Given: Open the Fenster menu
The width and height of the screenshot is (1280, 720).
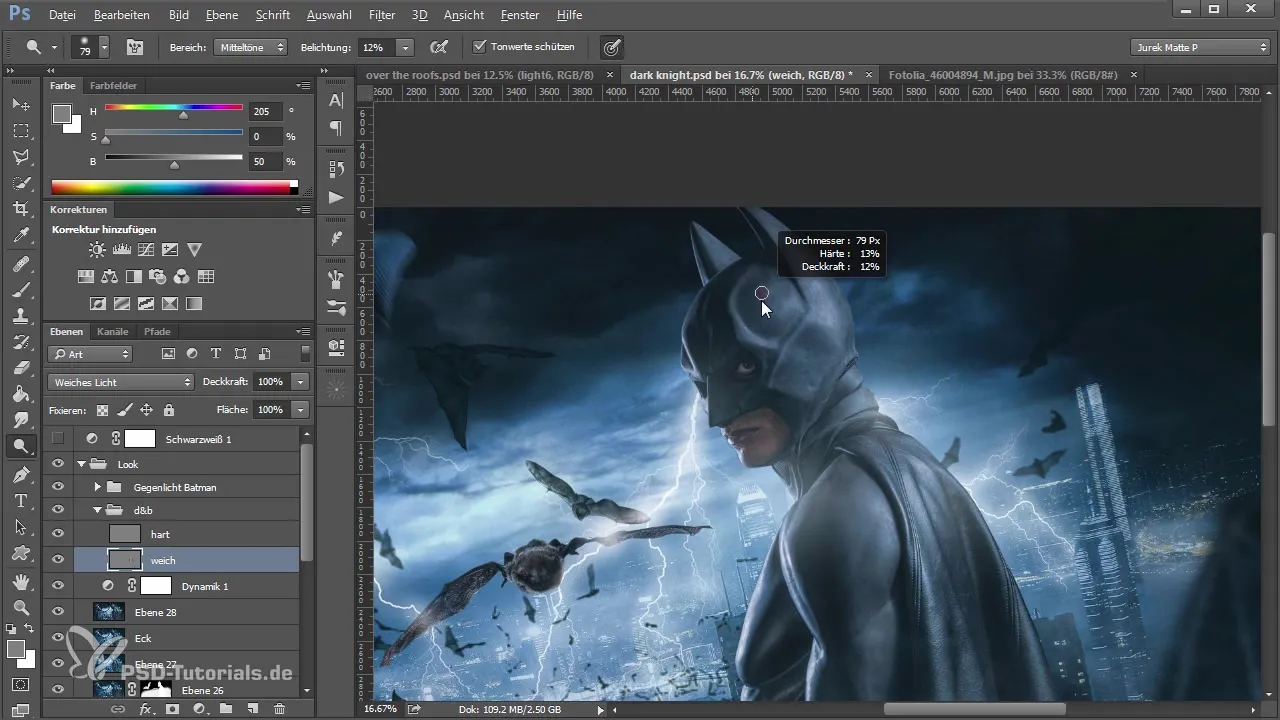Looking at the screenshot, I should click(520, 15).
